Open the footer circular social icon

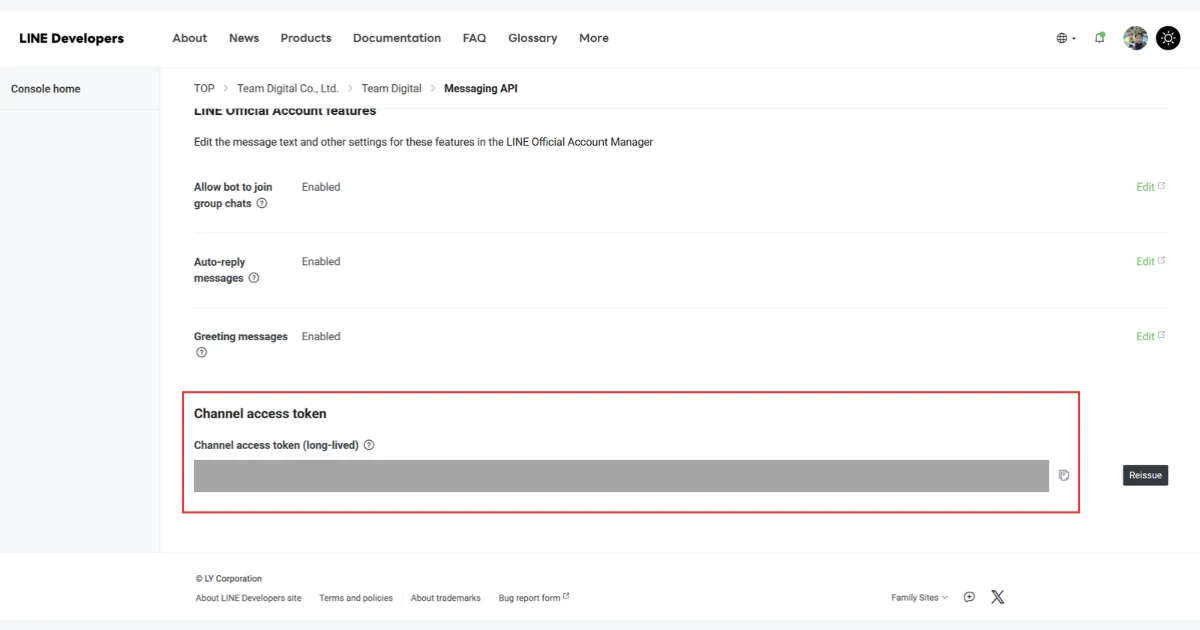click(x=969, y=597)
